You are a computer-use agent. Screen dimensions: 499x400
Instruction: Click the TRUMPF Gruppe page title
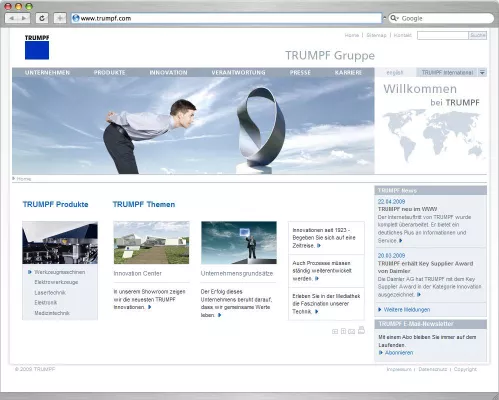pos(330,55)
